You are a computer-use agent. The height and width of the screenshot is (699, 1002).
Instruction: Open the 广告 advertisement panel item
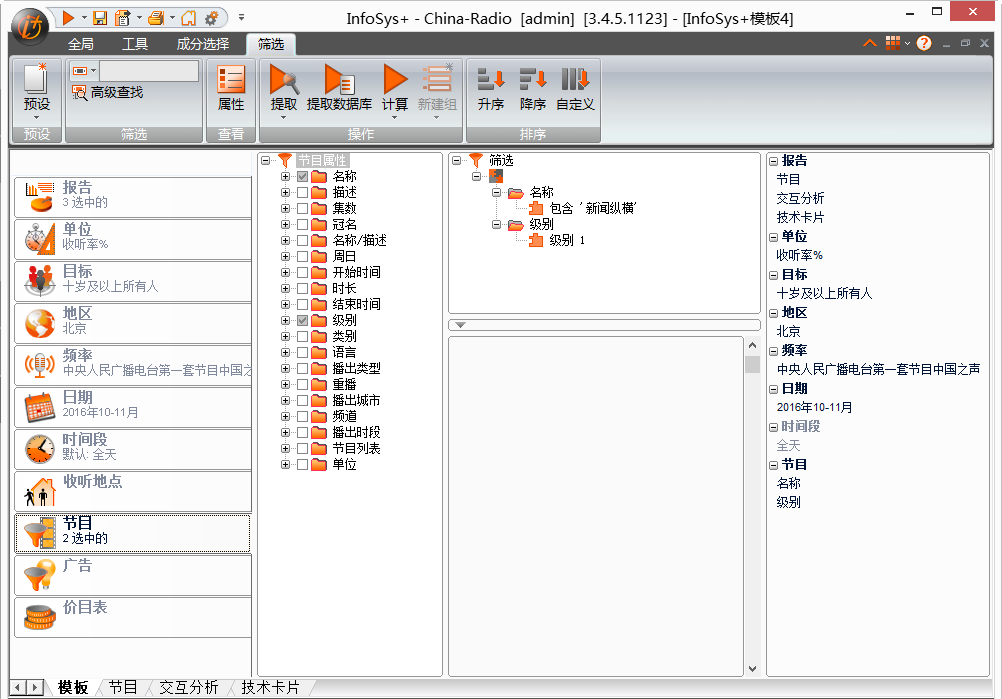click(132, 575)
